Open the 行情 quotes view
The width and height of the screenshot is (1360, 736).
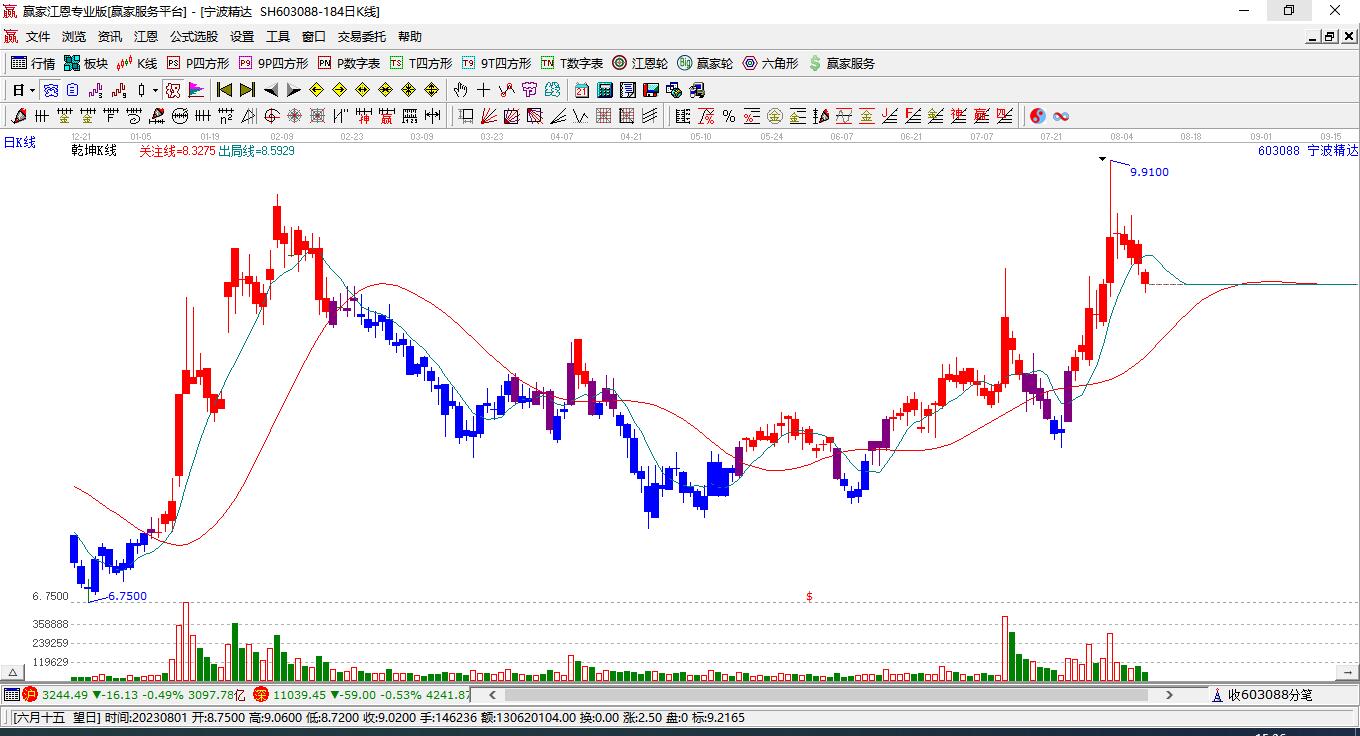[x=33, y=63]
